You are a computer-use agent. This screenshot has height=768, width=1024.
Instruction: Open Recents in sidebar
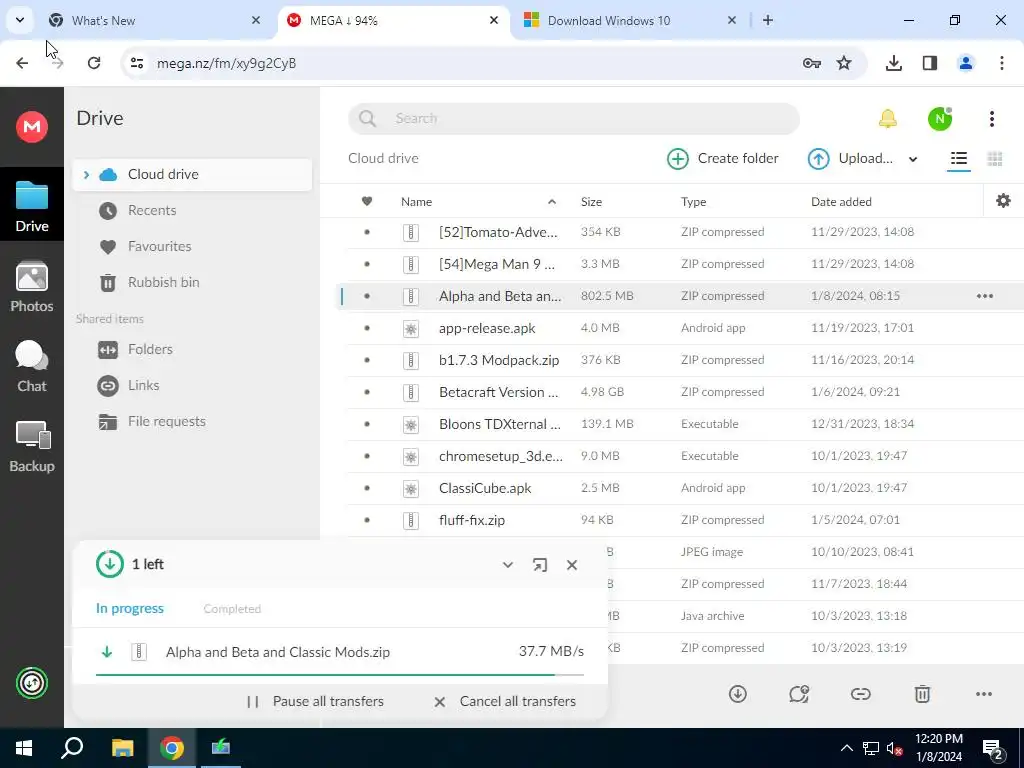click(x=152, y=210)
